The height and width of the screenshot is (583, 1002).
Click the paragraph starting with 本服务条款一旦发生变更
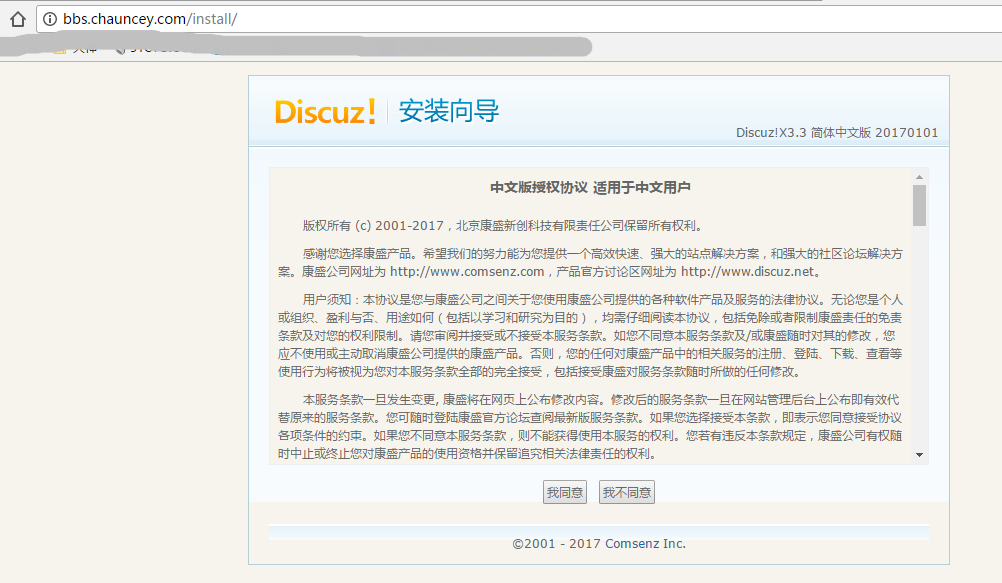590,426
